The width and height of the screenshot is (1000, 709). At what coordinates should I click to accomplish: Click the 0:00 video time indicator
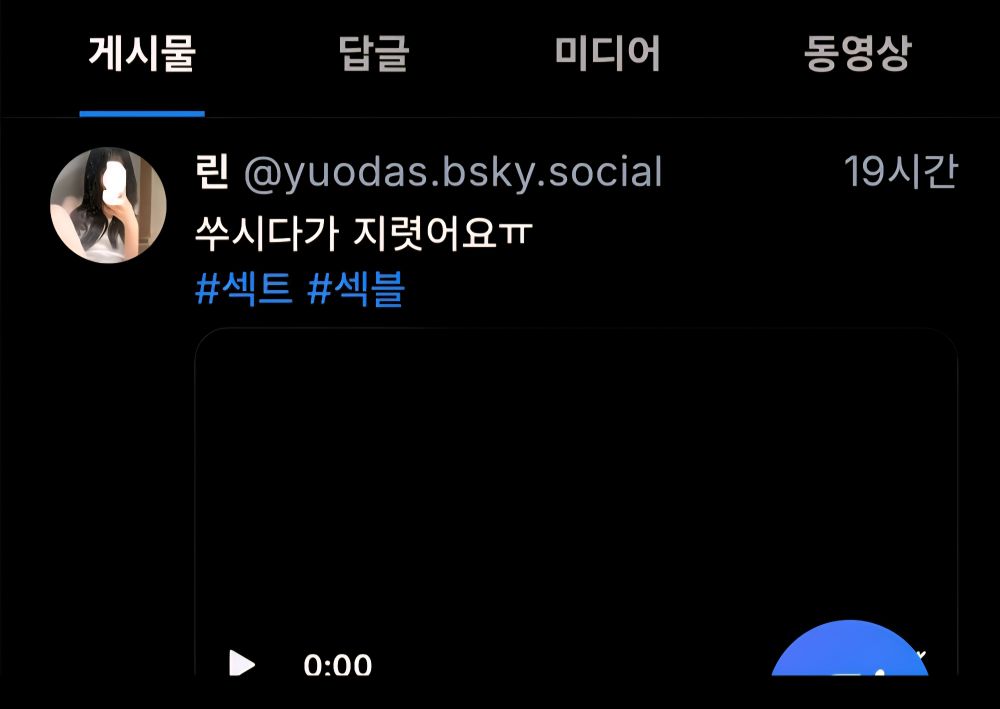tap(337, 664)
